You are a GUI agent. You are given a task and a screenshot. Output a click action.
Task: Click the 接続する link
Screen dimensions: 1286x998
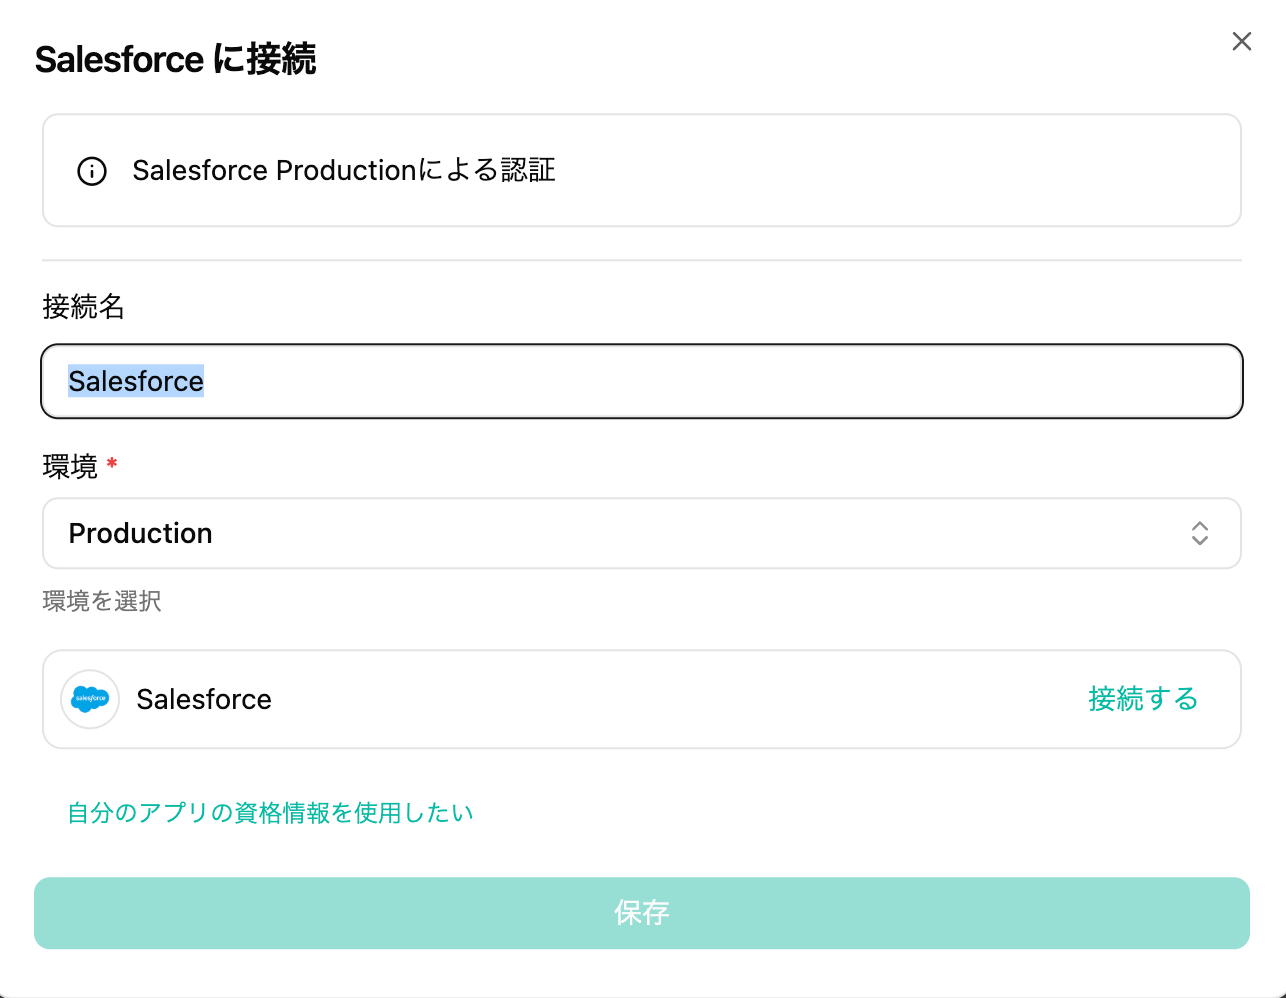(1142, 699)
